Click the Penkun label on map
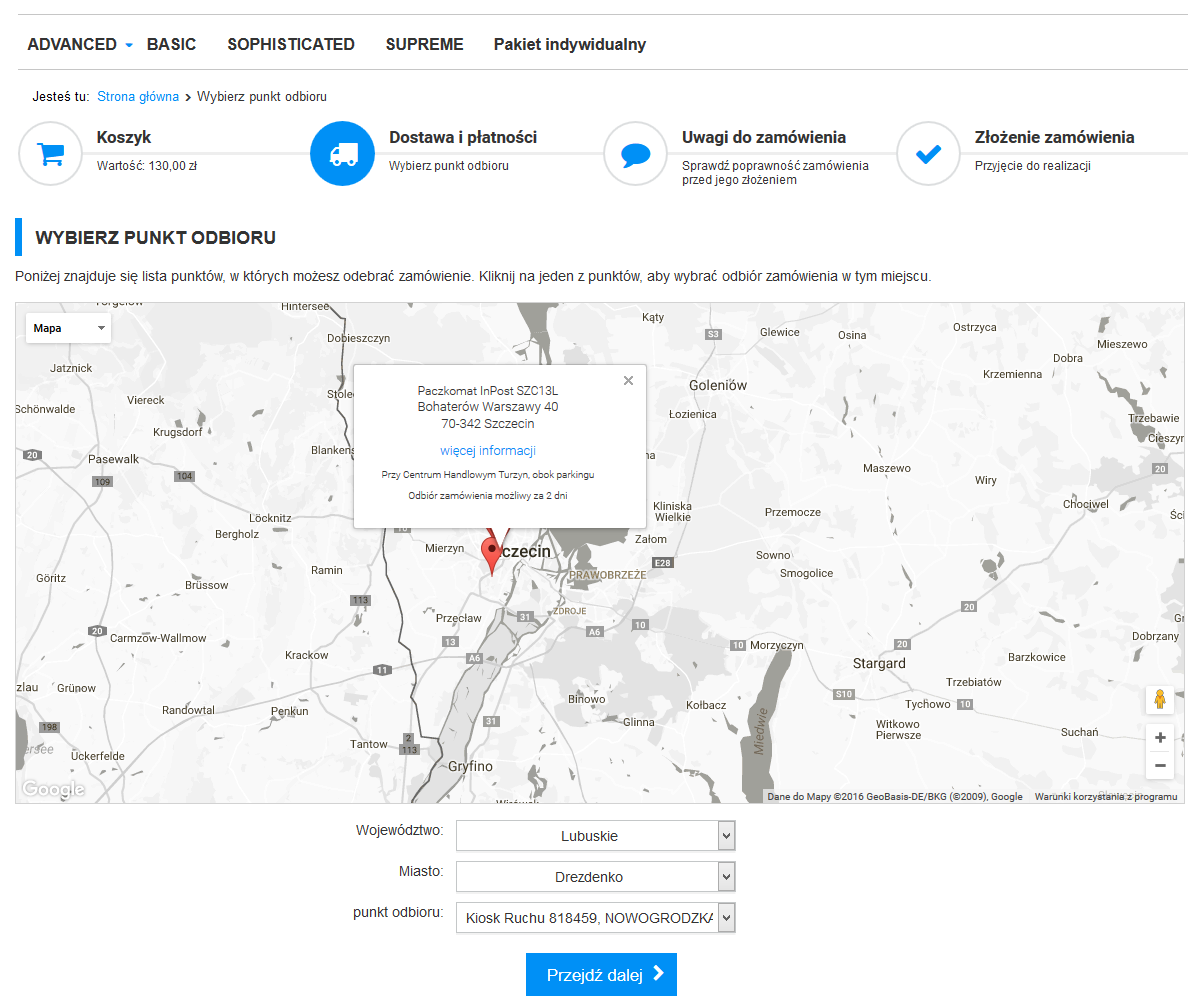Image resolution: width=1200 pixels, height=1000 pixels. pyautogui.click(x=290, y=712)
